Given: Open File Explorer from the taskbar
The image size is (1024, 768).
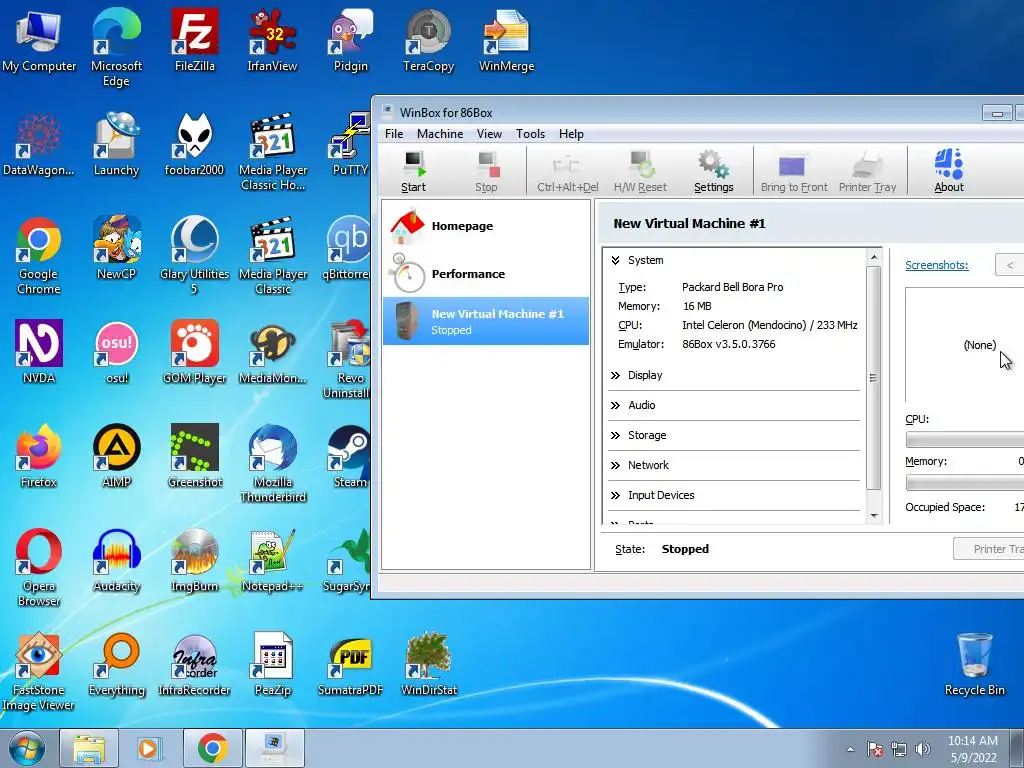Looking at the screenshot, I should click(89, 748).
